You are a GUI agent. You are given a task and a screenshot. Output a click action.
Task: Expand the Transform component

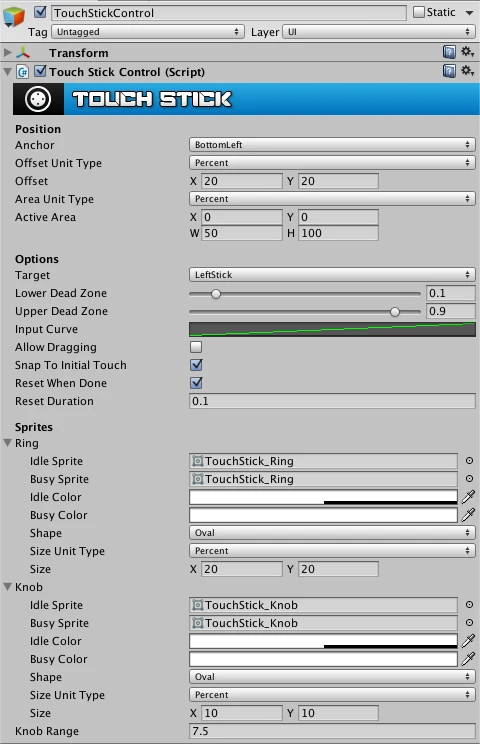[x=7, y=52]
